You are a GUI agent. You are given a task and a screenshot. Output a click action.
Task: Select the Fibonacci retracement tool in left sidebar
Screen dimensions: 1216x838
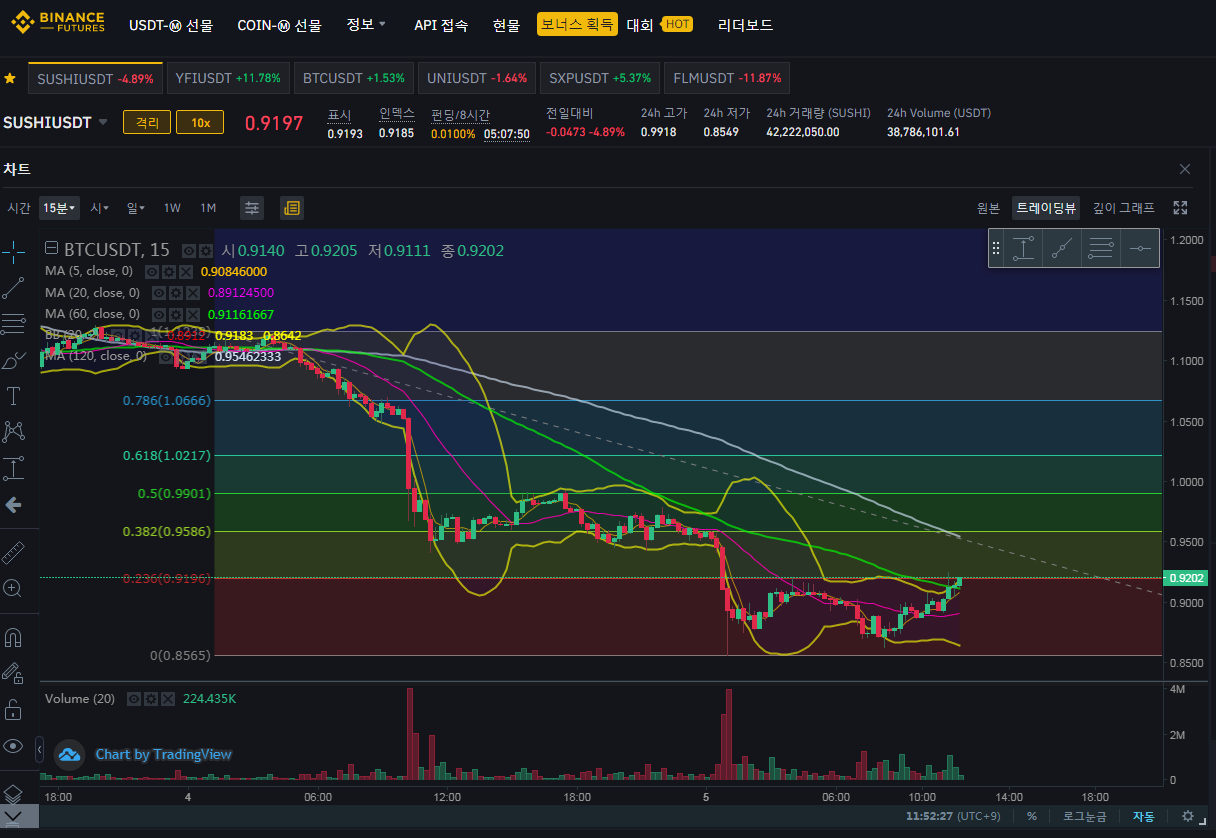[13, 324]
